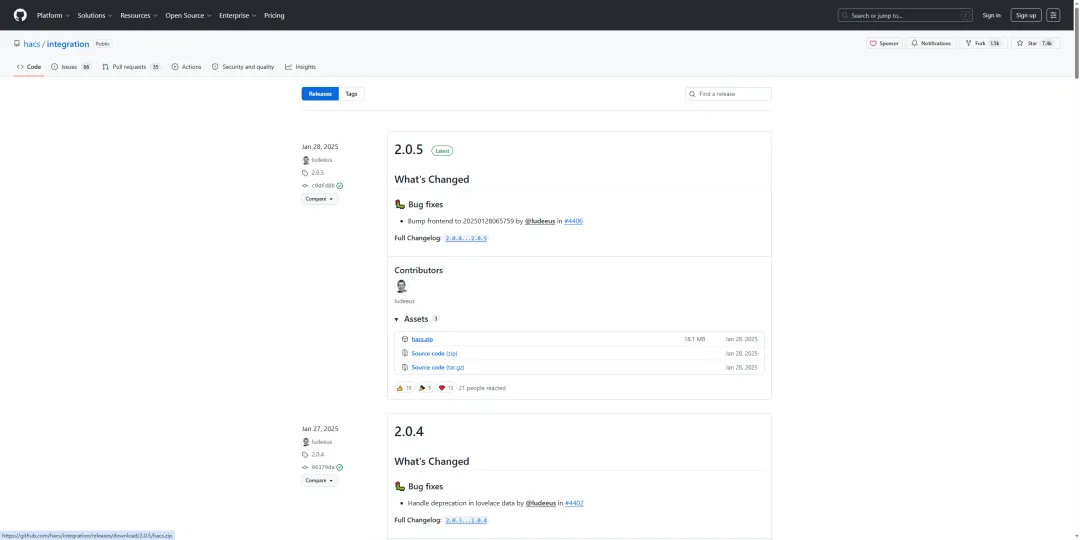This screenshot has height=540, width=1080.
Task: Click the Sign up button
Action: 1026,15
